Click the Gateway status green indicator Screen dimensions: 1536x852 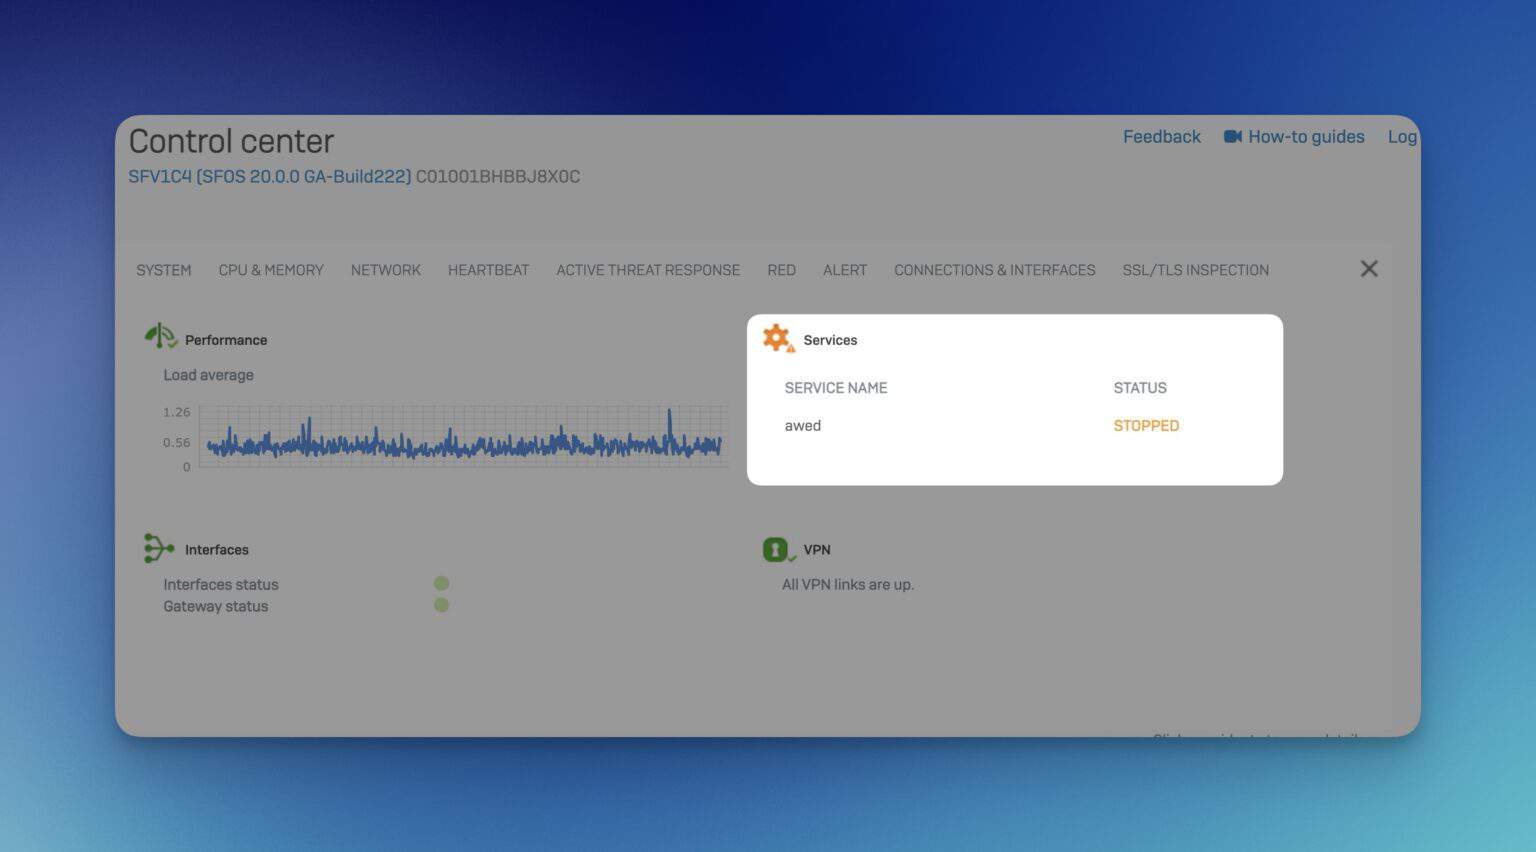[x=441, y=604]
